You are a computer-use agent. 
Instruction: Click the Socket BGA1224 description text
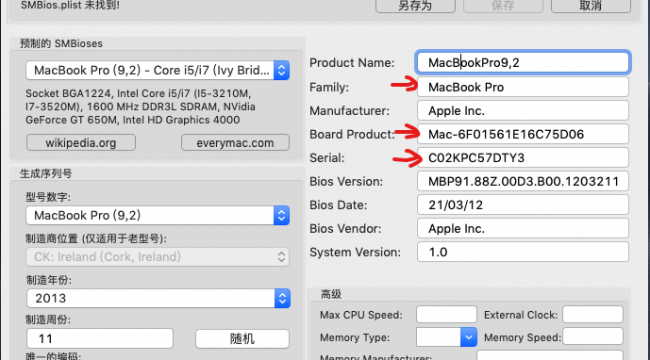coord(141,107)
